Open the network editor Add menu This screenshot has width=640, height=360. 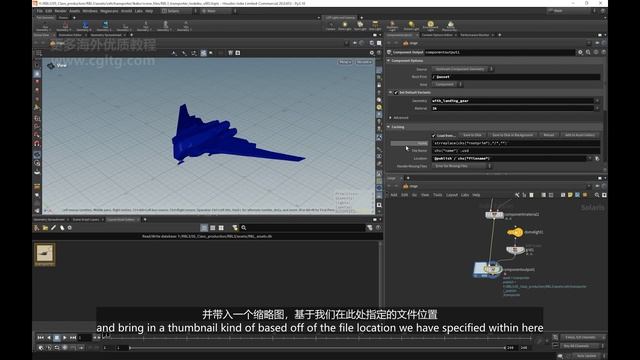click(x=394, y=195)
